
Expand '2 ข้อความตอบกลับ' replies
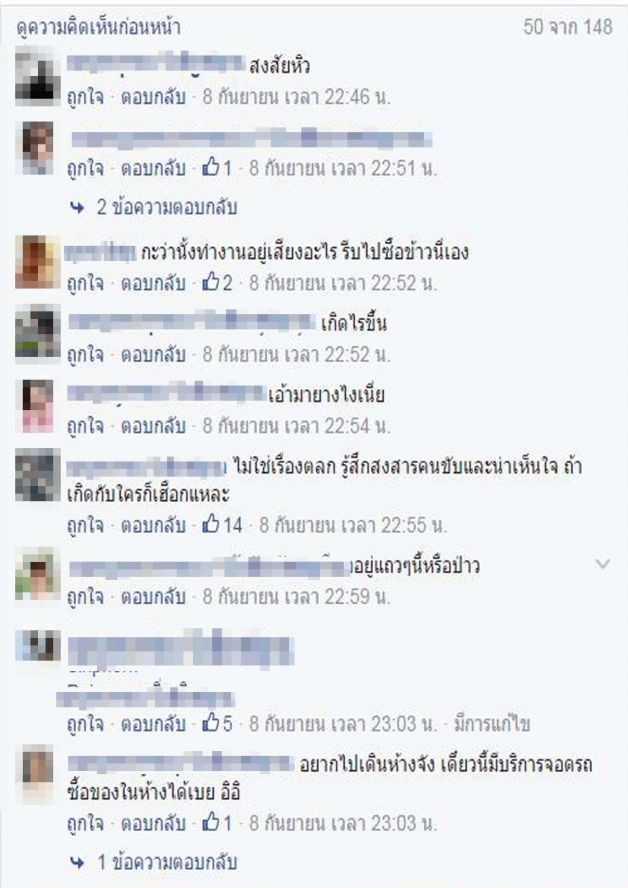pos(166,207)
